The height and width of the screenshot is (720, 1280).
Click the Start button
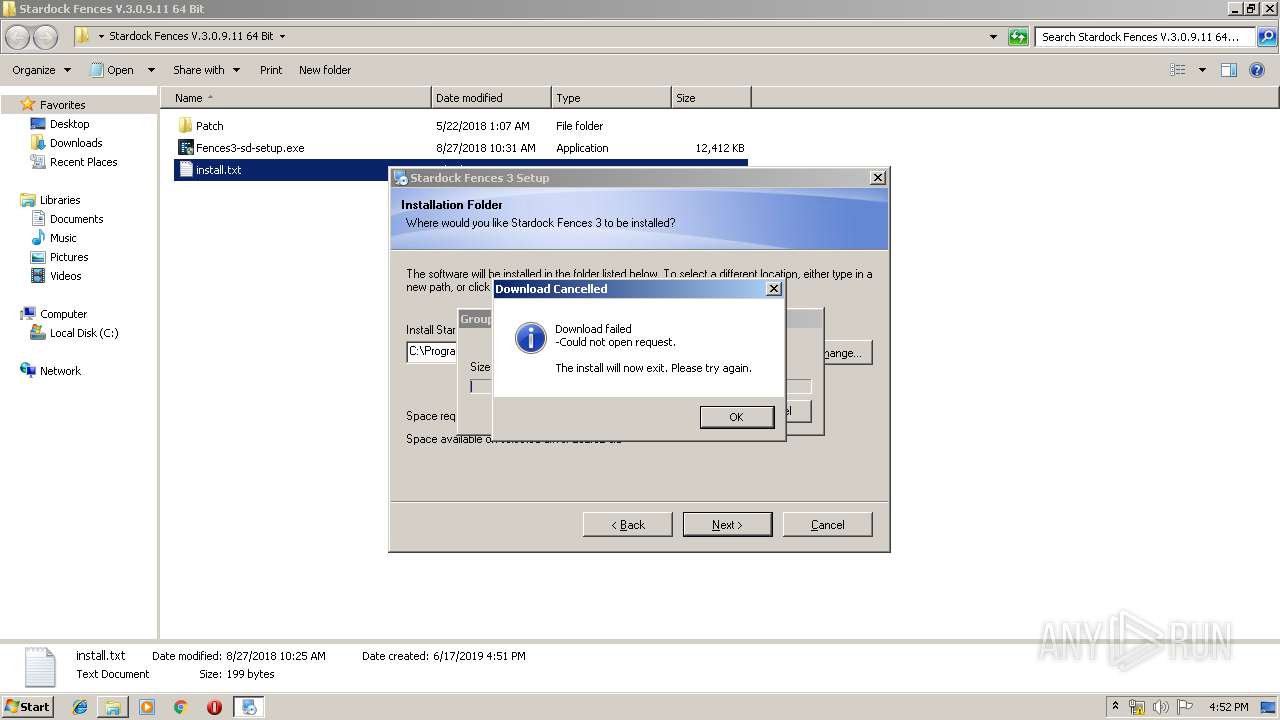click(27, 706)
